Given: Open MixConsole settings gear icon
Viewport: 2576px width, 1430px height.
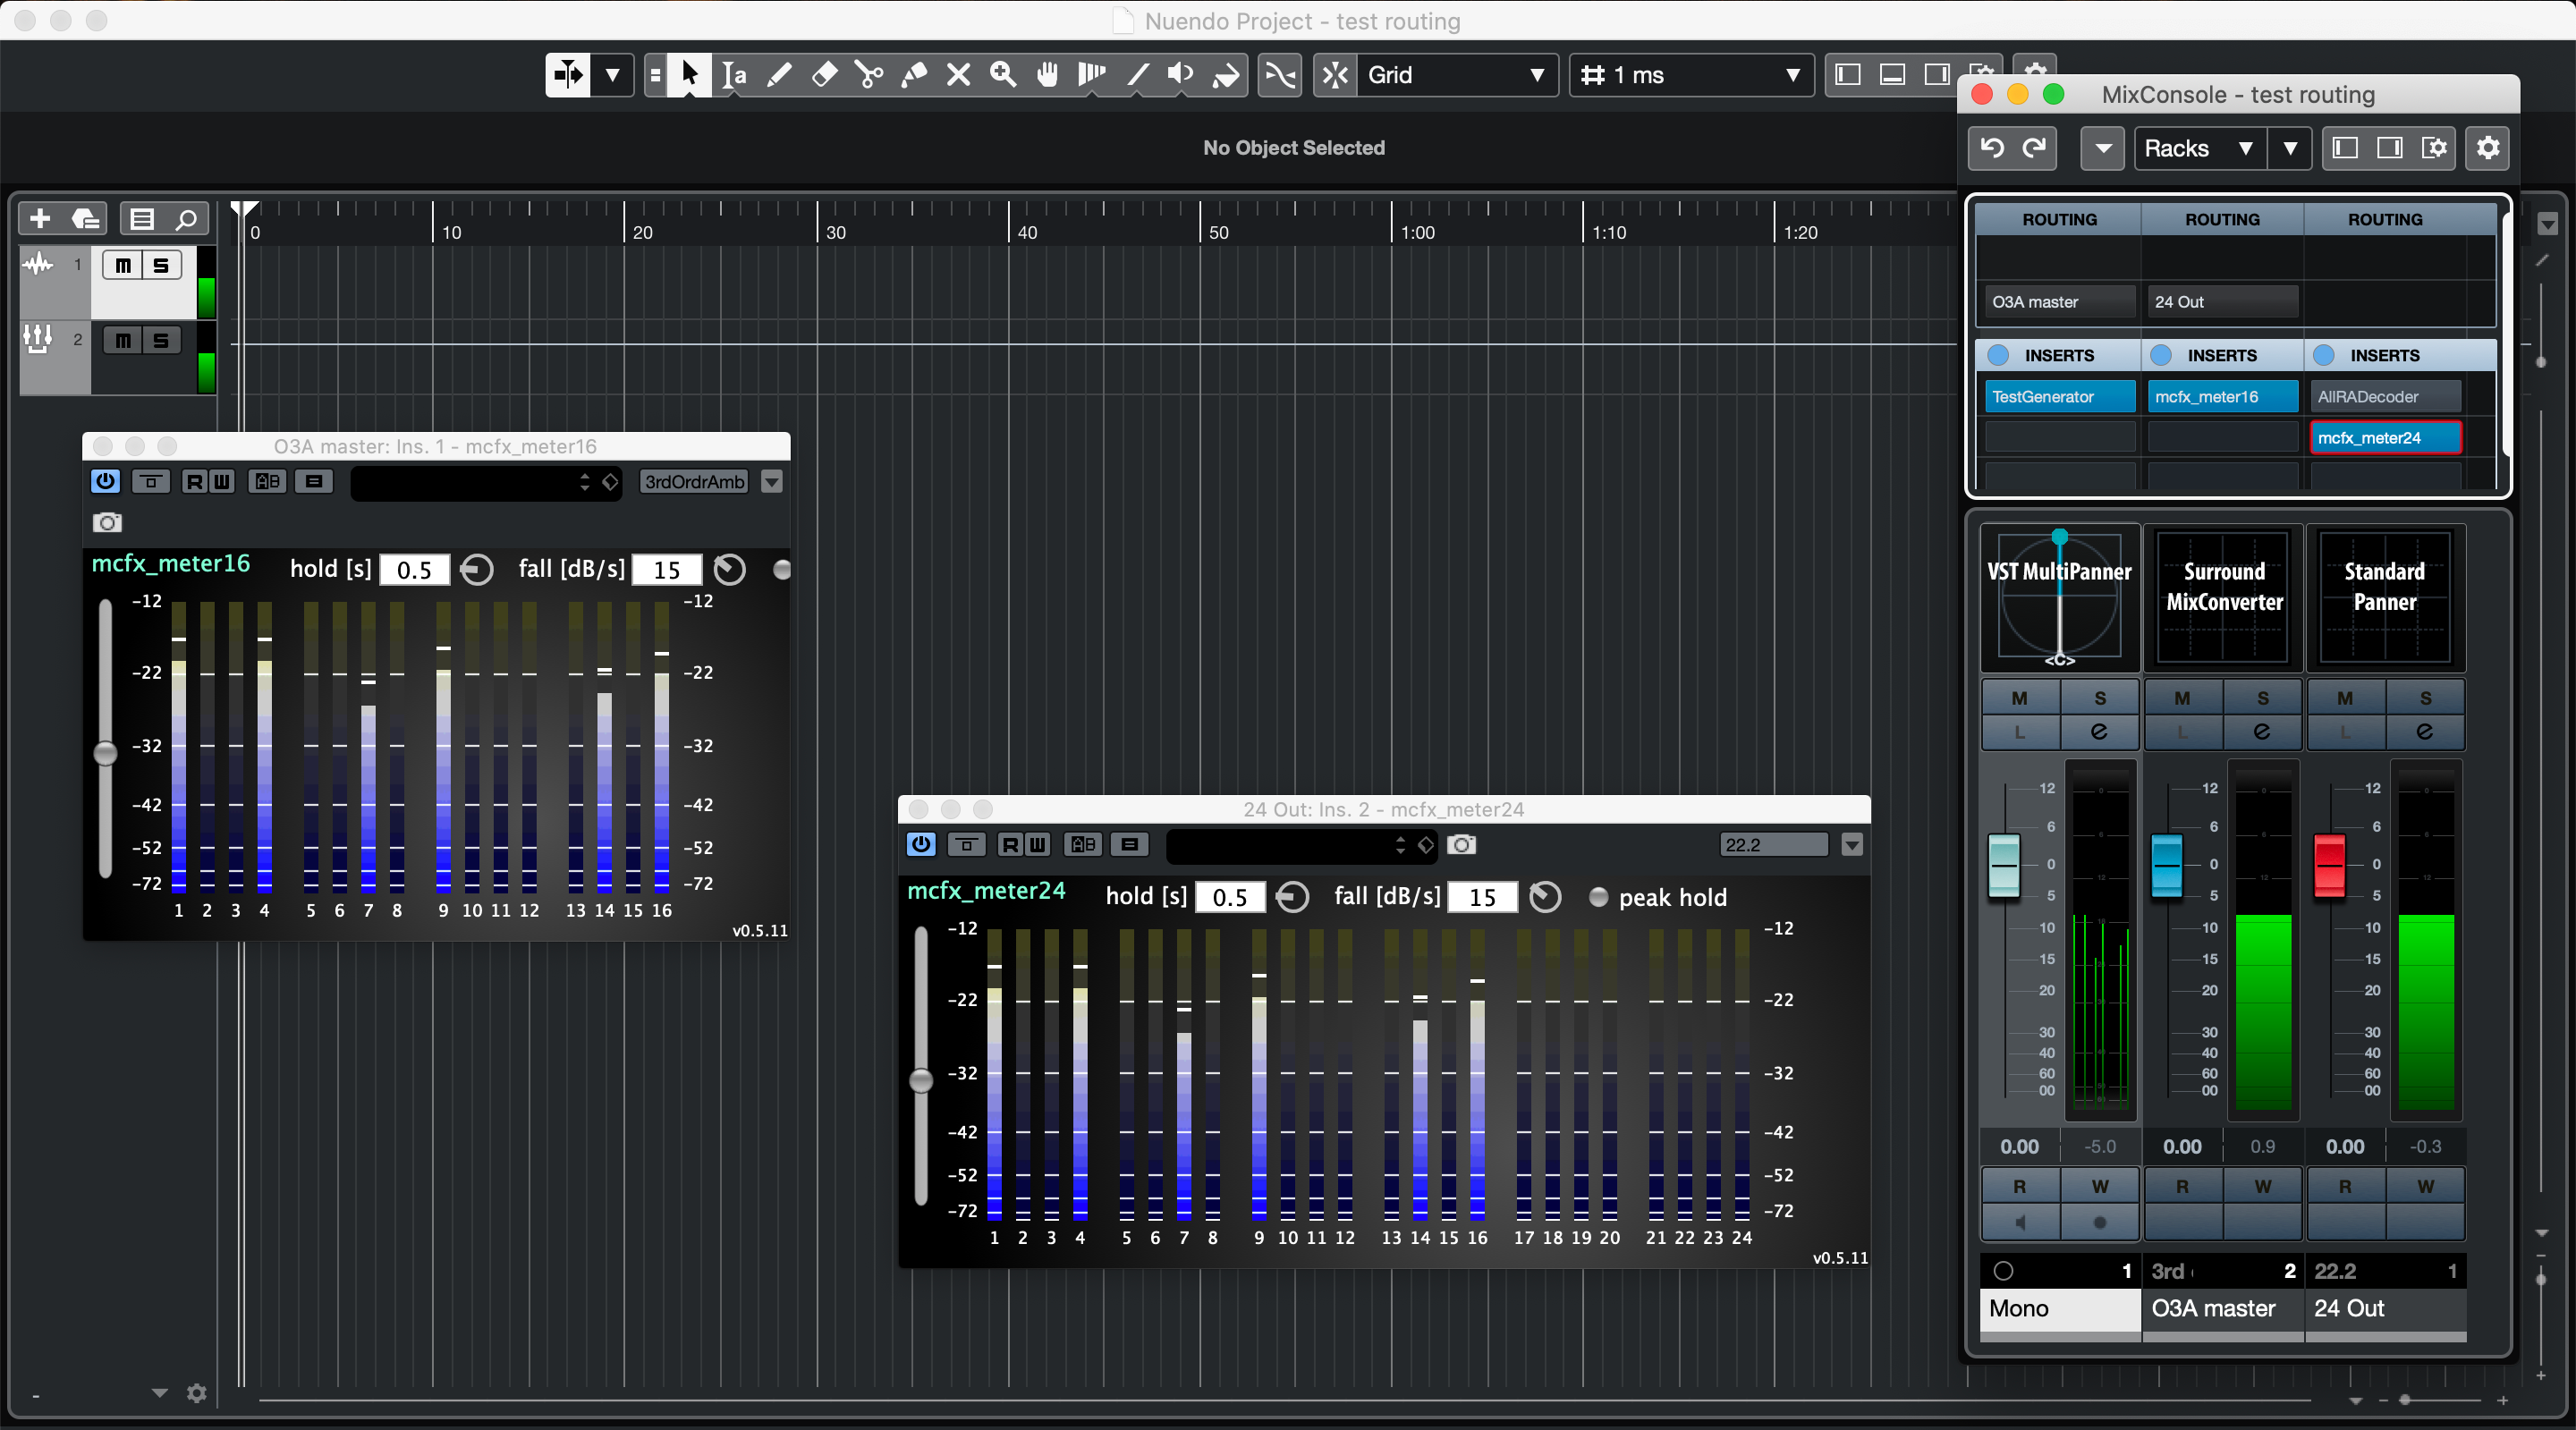Looking at the screenshot, I should [x=2488, y=148].
